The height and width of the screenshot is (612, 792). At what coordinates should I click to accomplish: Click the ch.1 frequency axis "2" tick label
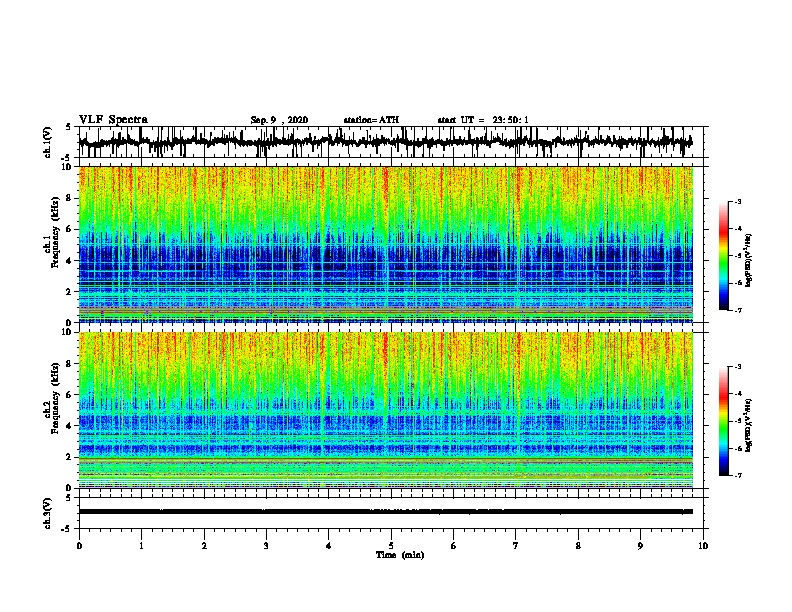click(70, 292)
